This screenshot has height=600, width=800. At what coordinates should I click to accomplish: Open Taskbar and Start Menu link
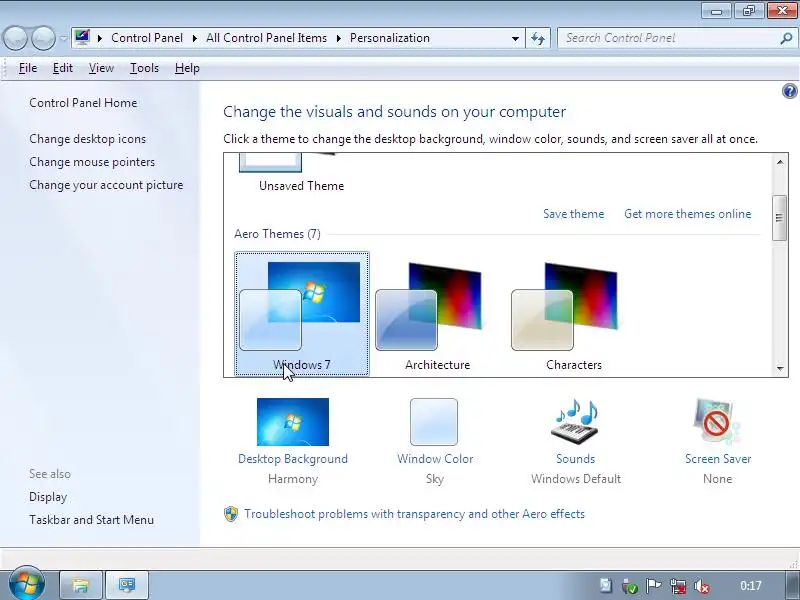(91, 520)
